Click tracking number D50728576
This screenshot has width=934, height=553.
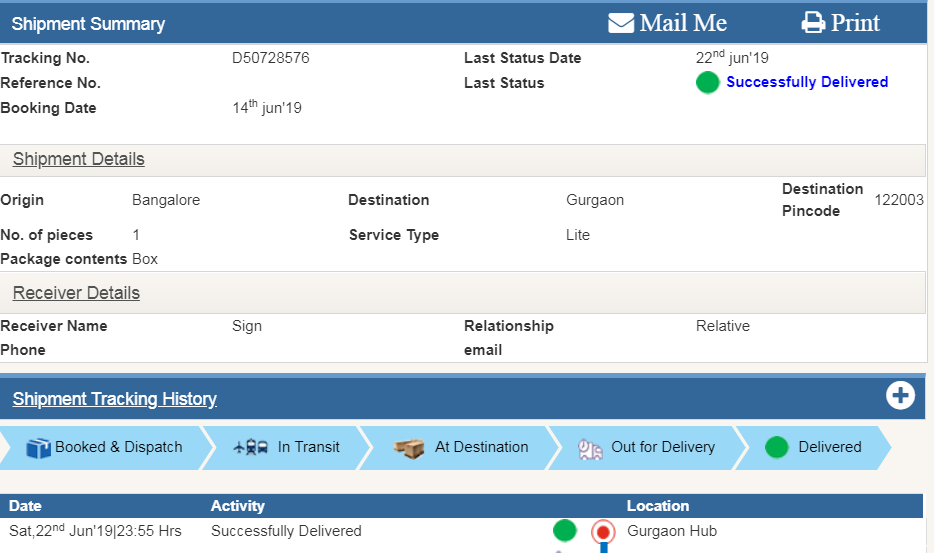pyautogui.click(x=270, y=58)
